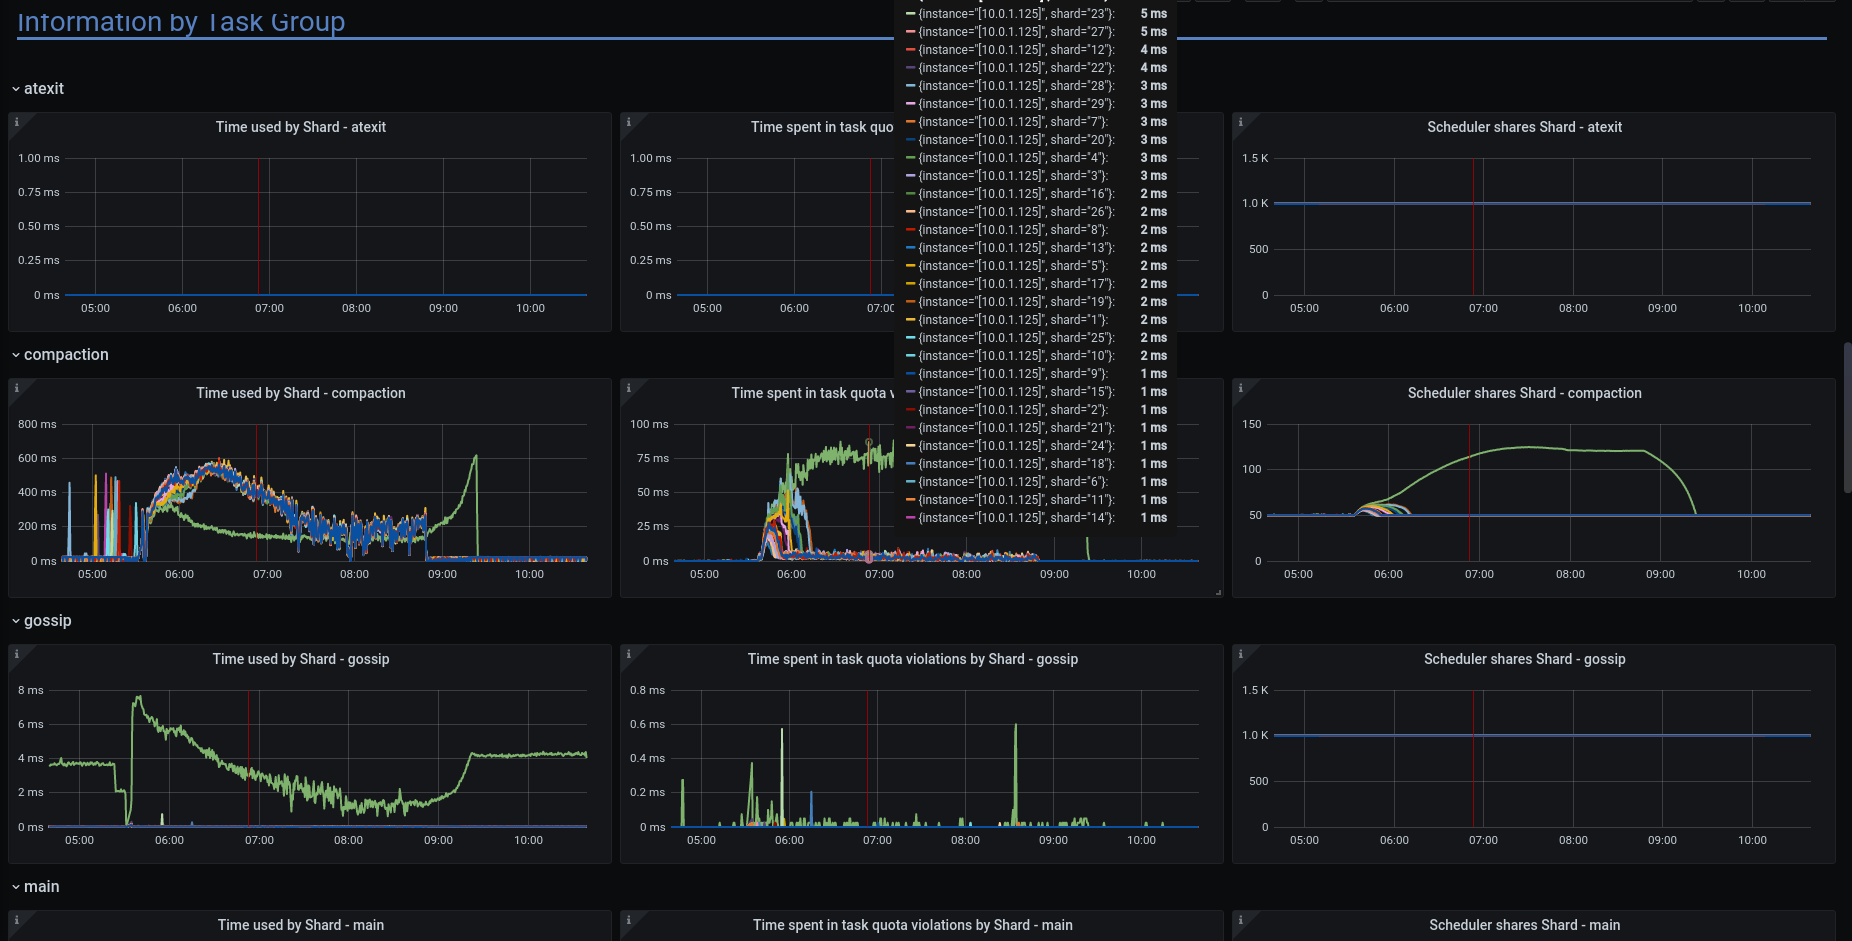This screenshot has height=941, width=1852.
Task: Click the color swatch next to the shard=22 legend entry
Action: [913, 67]
